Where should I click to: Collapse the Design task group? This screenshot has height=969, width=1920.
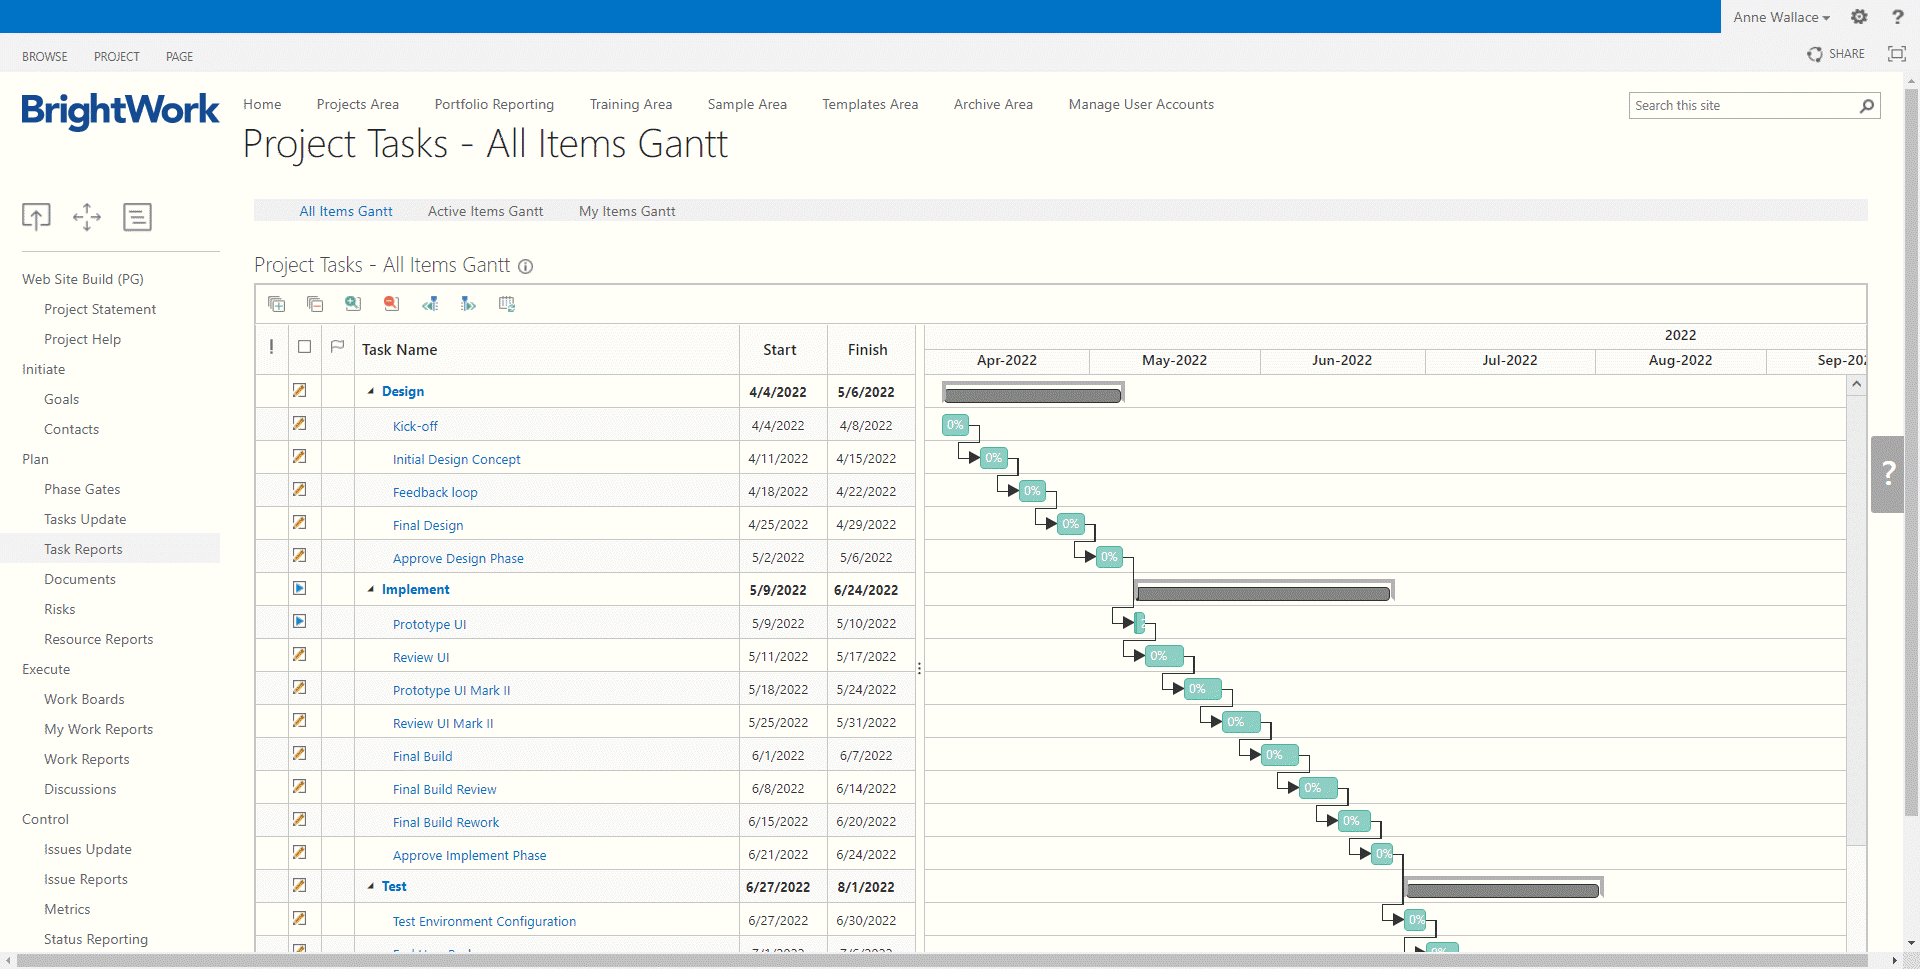tap(371, 391)
